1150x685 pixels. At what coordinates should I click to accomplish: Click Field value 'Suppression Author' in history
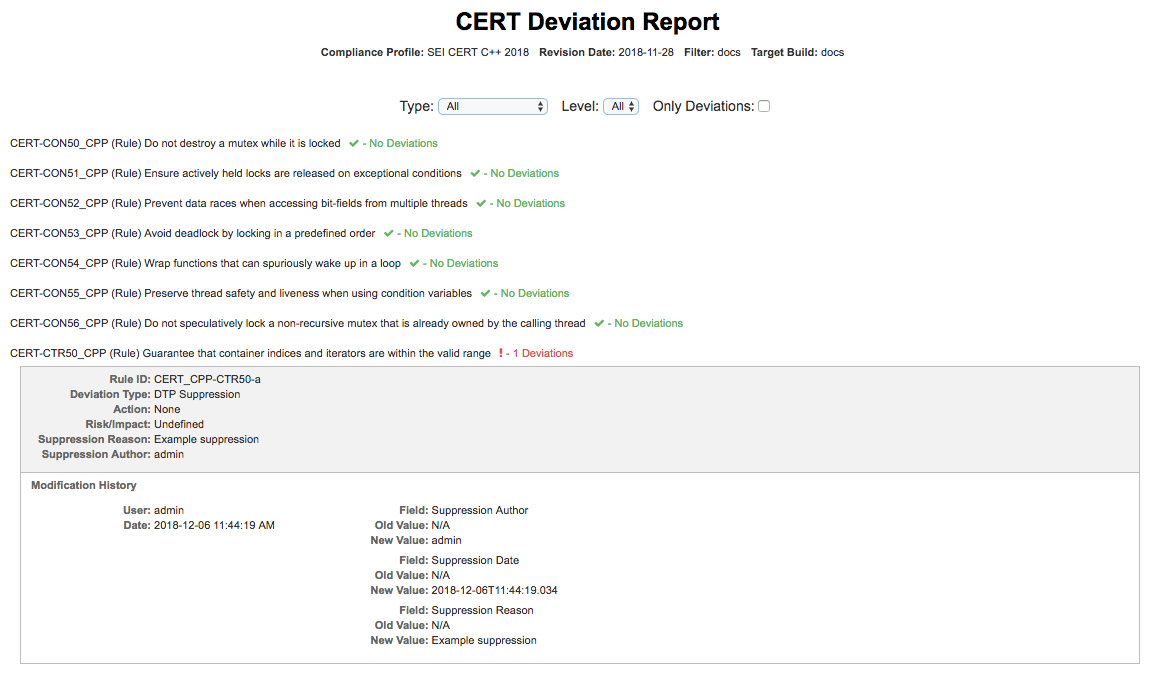pos(480,510)
